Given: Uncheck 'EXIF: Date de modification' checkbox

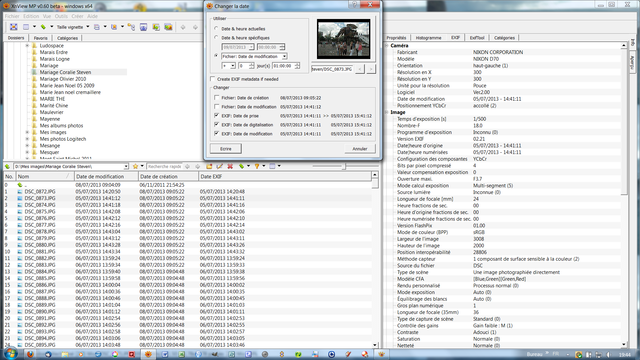Looking at the screenshot, I should 217,133.
